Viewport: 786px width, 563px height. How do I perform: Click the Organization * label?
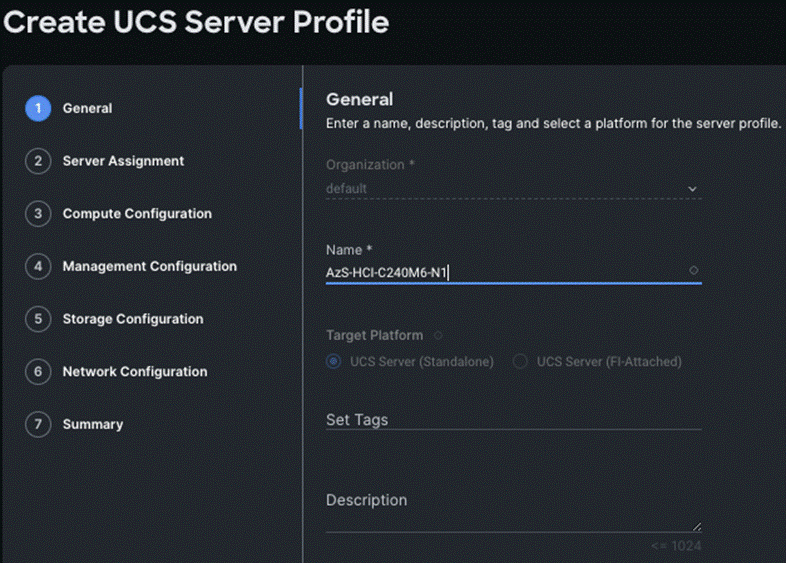click(370, 164)
